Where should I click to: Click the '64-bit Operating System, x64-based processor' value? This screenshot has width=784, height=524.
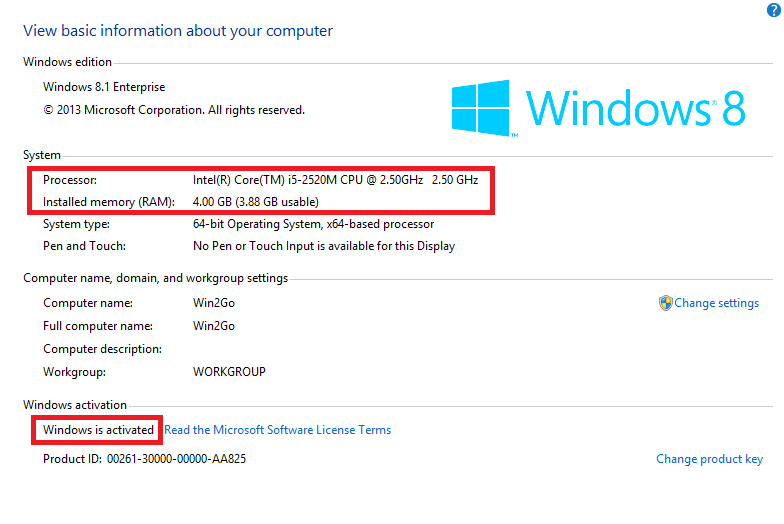point(314,224)
